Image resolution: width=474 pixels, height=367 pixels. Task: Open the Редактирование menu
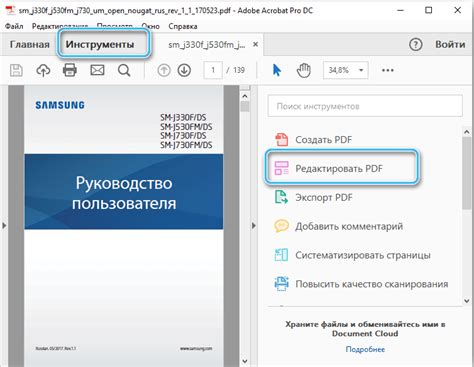pos(60,26)
